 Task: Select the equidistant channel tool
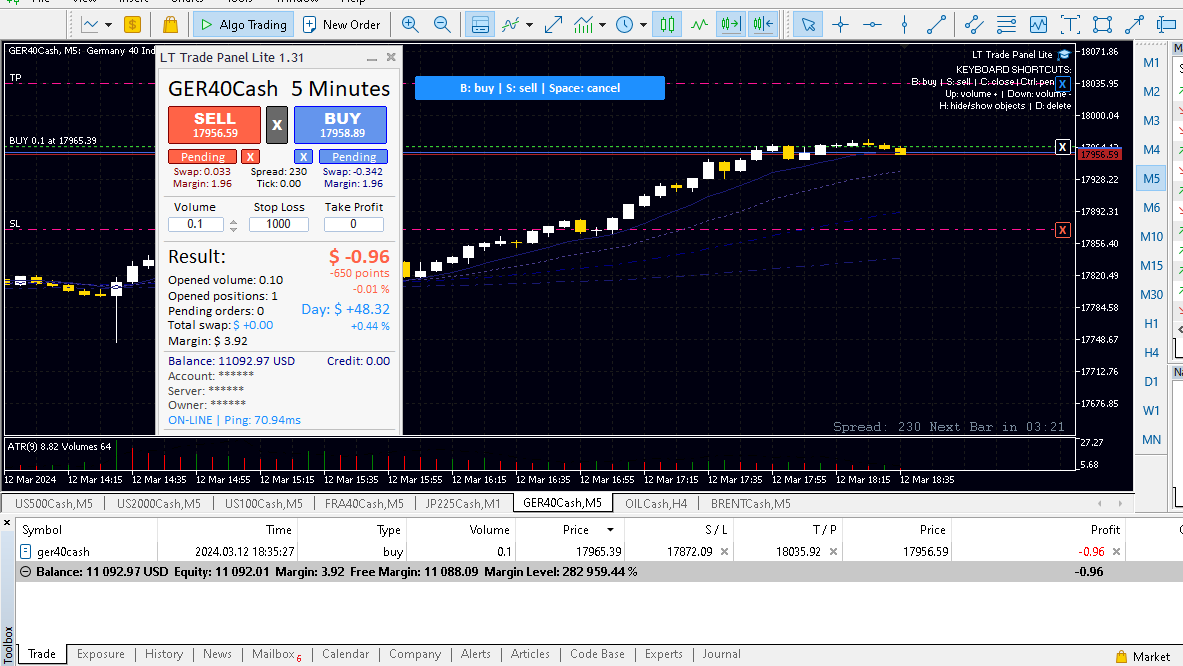tap(974, 25)
